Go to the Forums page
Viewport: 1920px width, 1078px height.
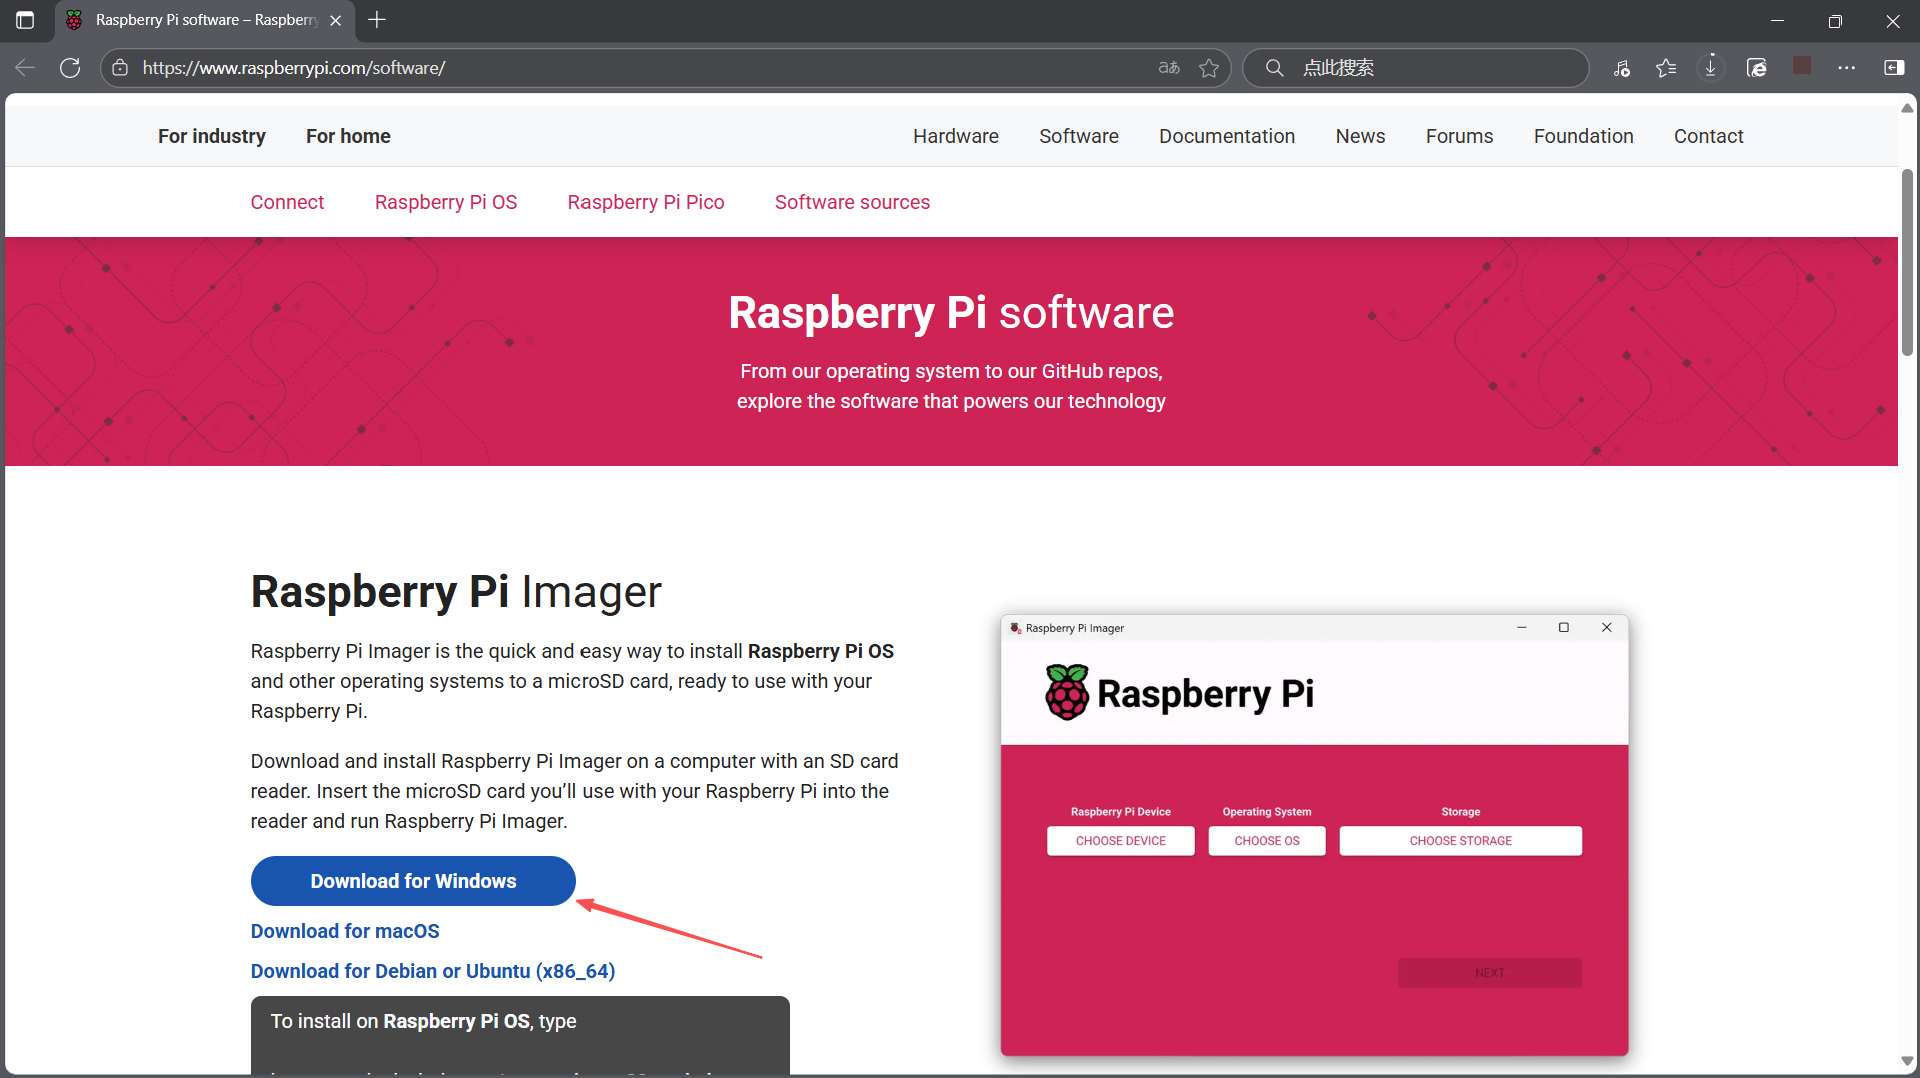tap(1460, 136)
